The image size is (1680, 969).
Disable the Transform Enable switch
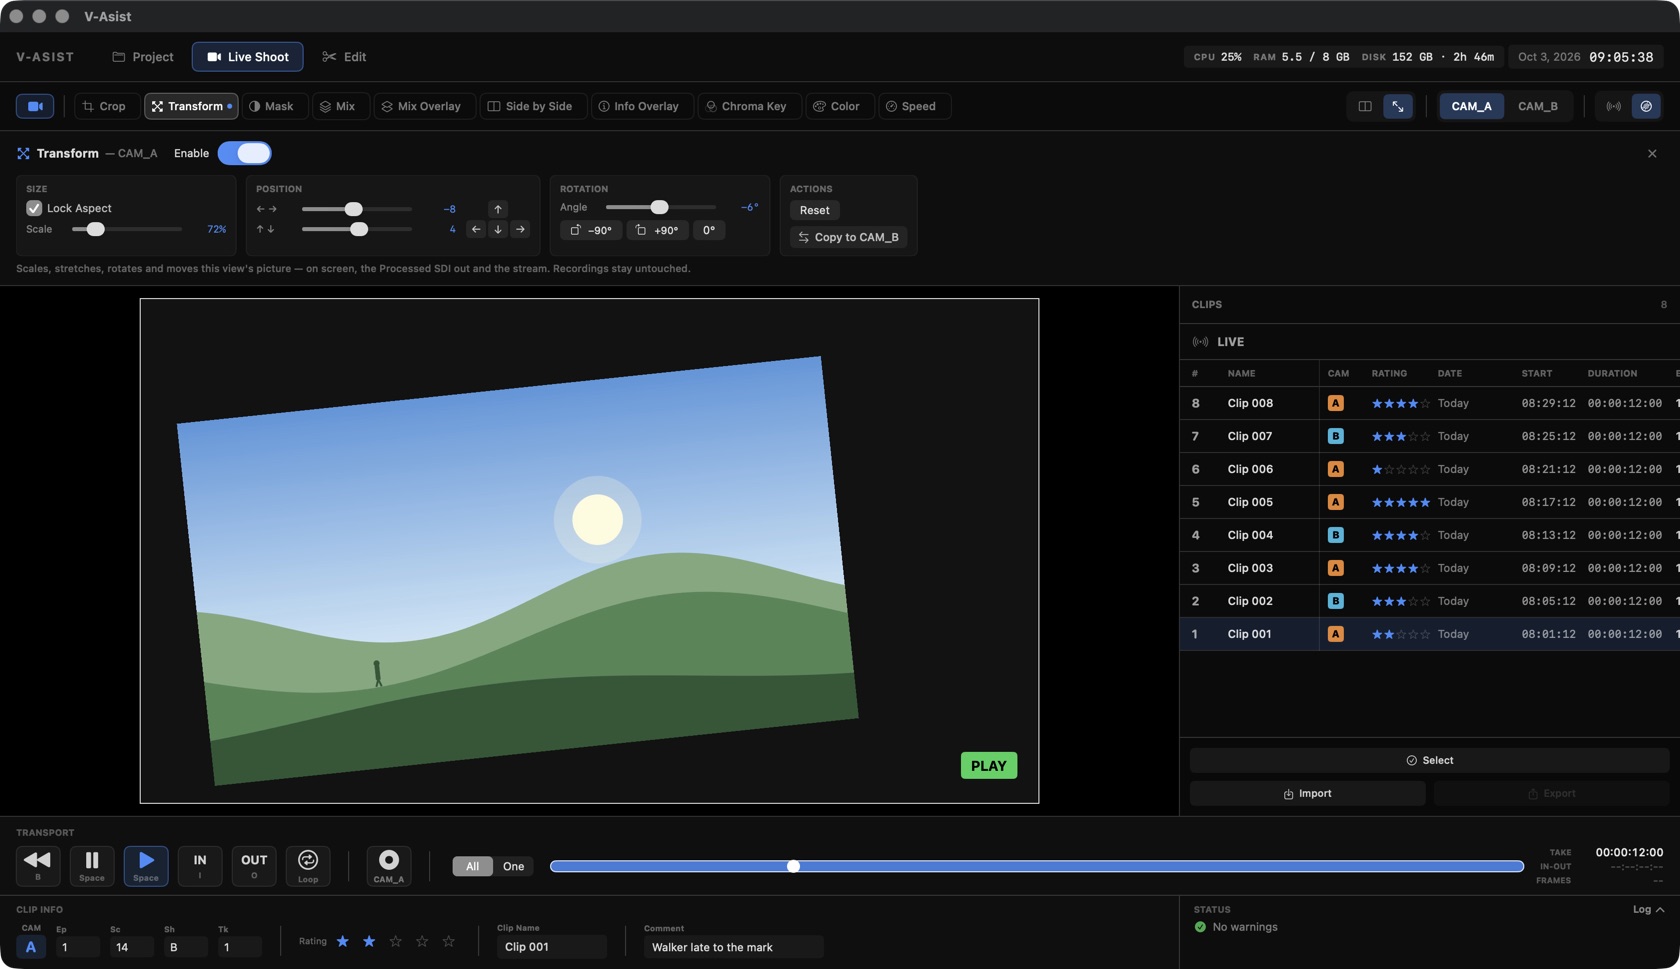pyautogui.click(x=245, y=153)
